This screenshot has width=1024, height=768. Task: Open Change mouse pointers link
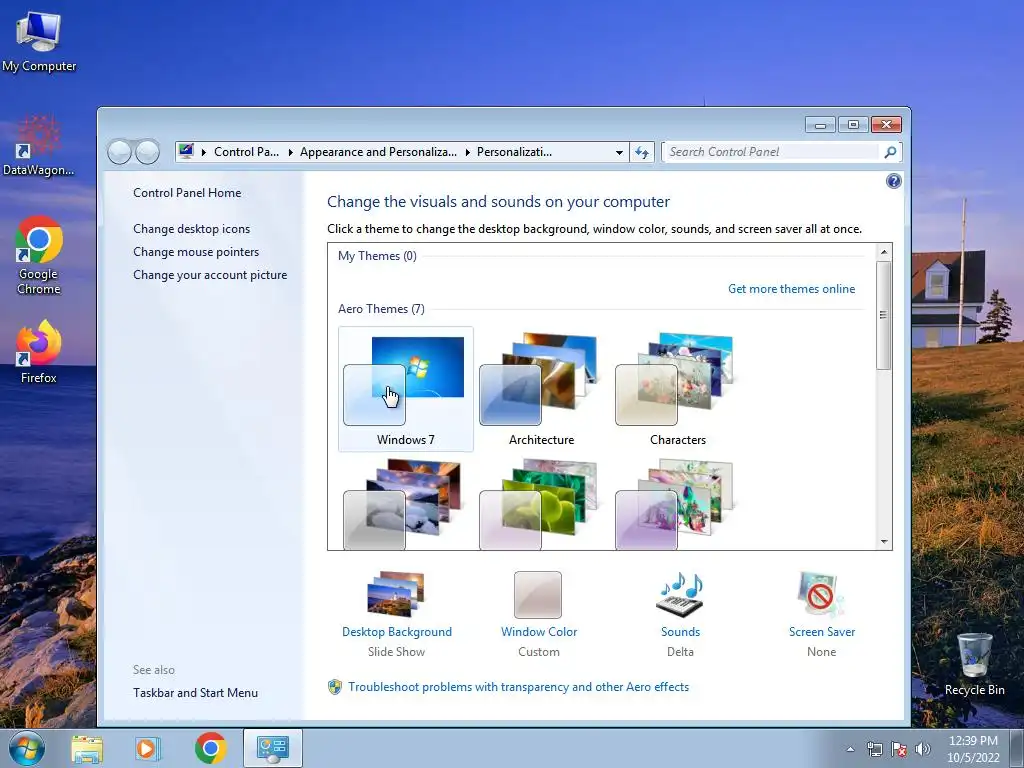click(x=196, y=252)
